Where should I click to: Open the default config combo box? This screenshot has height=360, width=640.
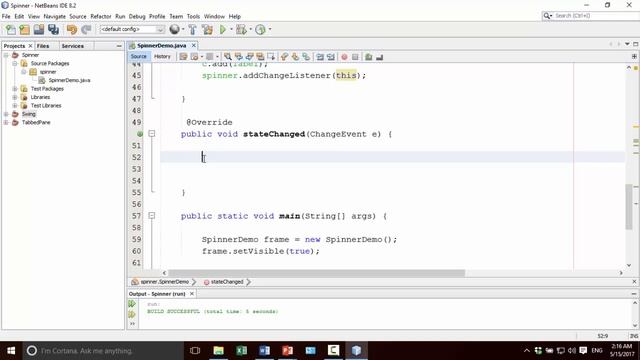click(132, 29)
